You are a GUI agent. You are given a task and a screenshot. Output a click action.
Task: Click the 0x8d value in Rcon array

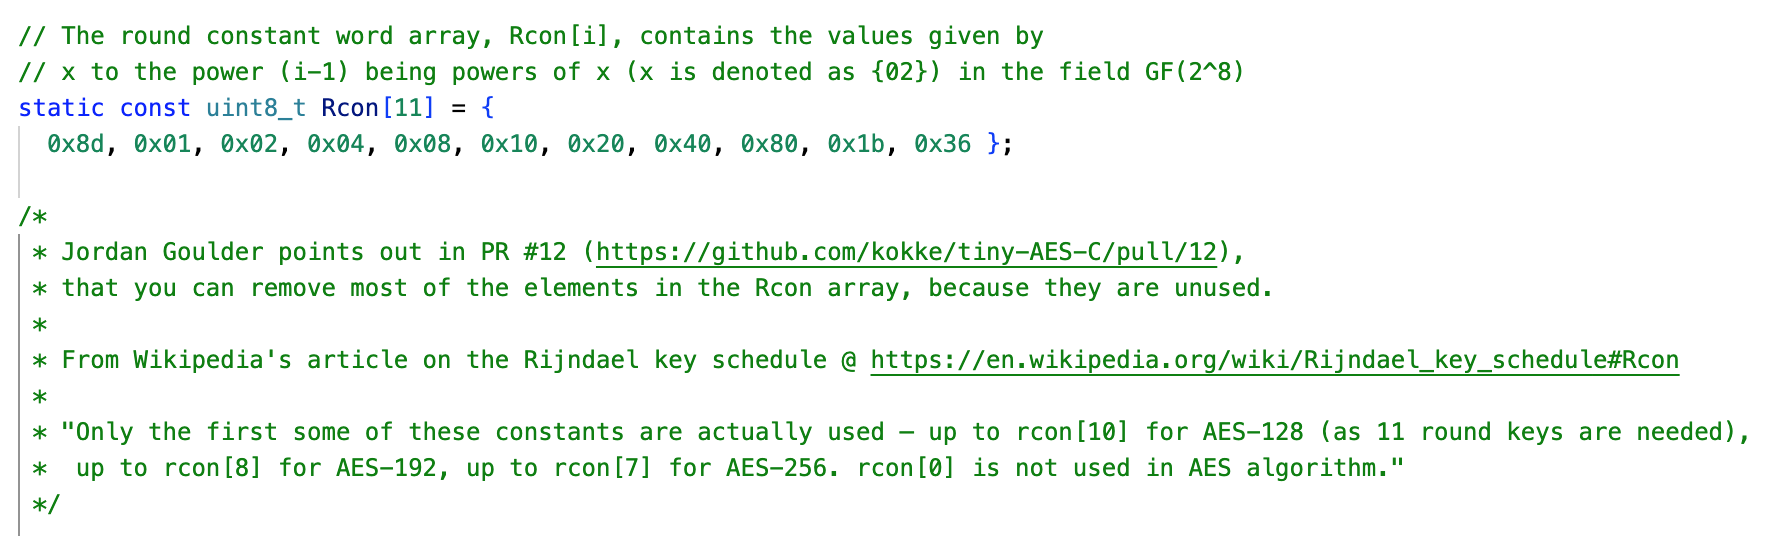coord(75,144)
